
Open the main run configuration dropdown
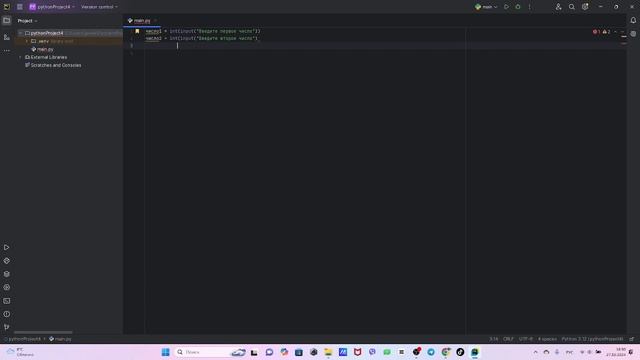pyautogui.click(x=486, y=7)
